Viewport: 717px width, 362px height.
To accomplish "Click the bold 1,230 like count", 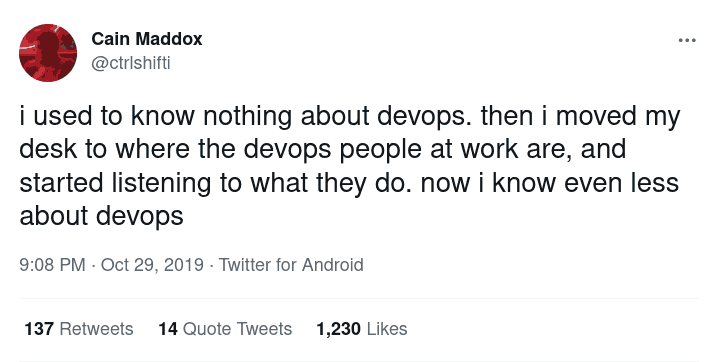I will 338,329.
